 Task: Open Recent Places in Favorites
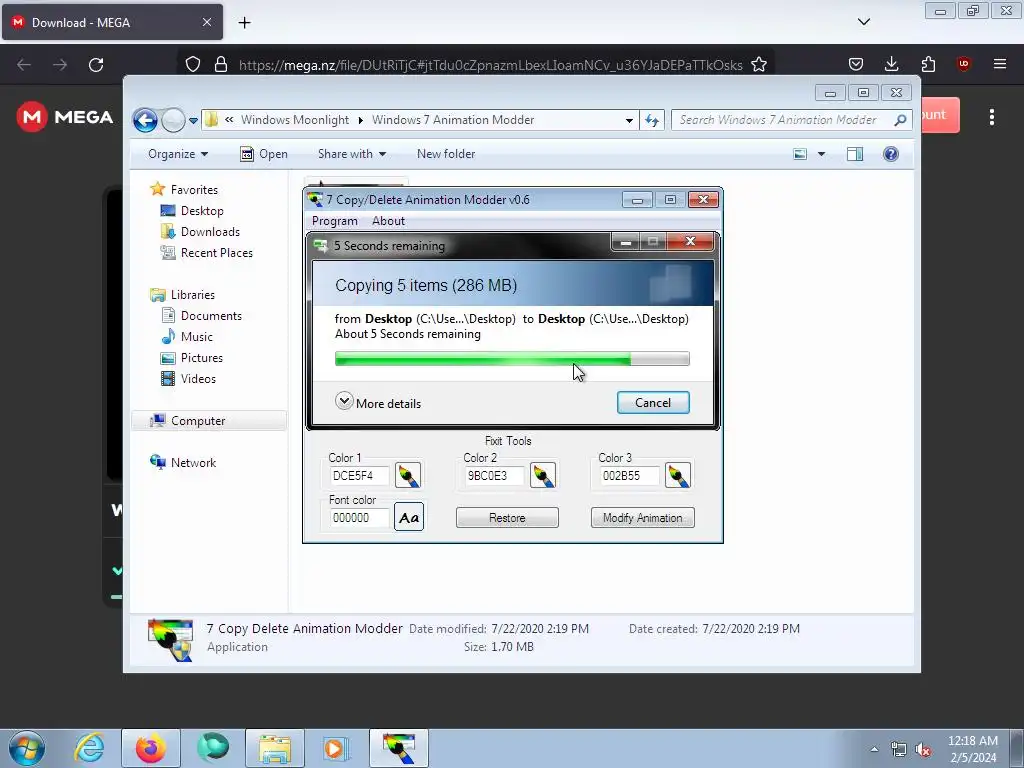point(216,253)
